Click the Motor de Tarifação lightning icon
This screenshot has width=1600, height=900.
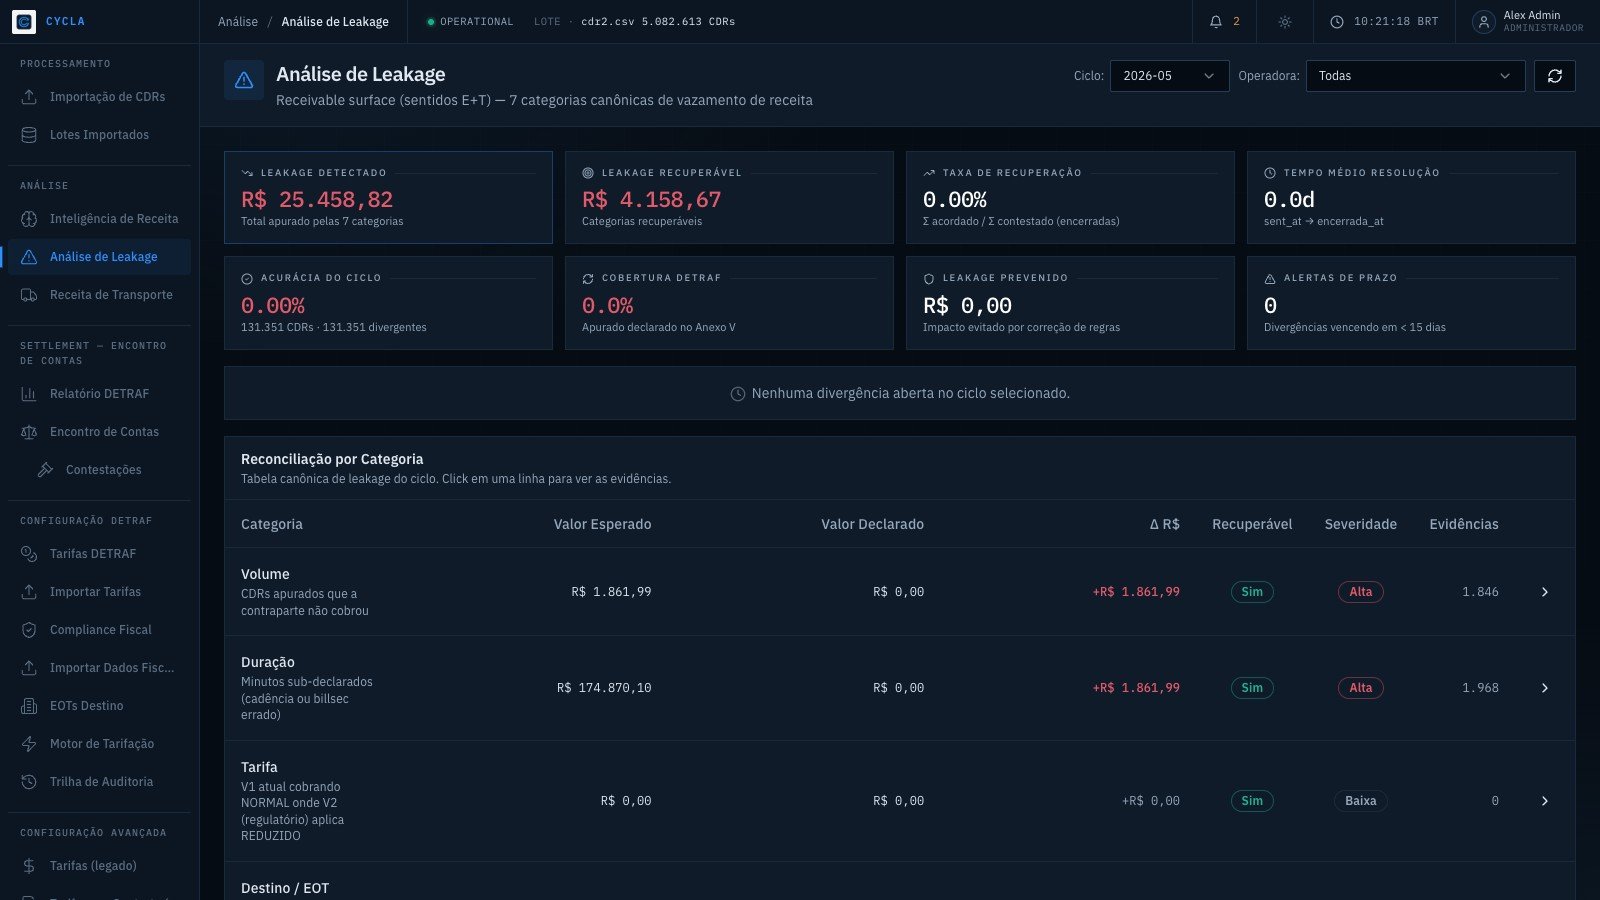(29, 744)
